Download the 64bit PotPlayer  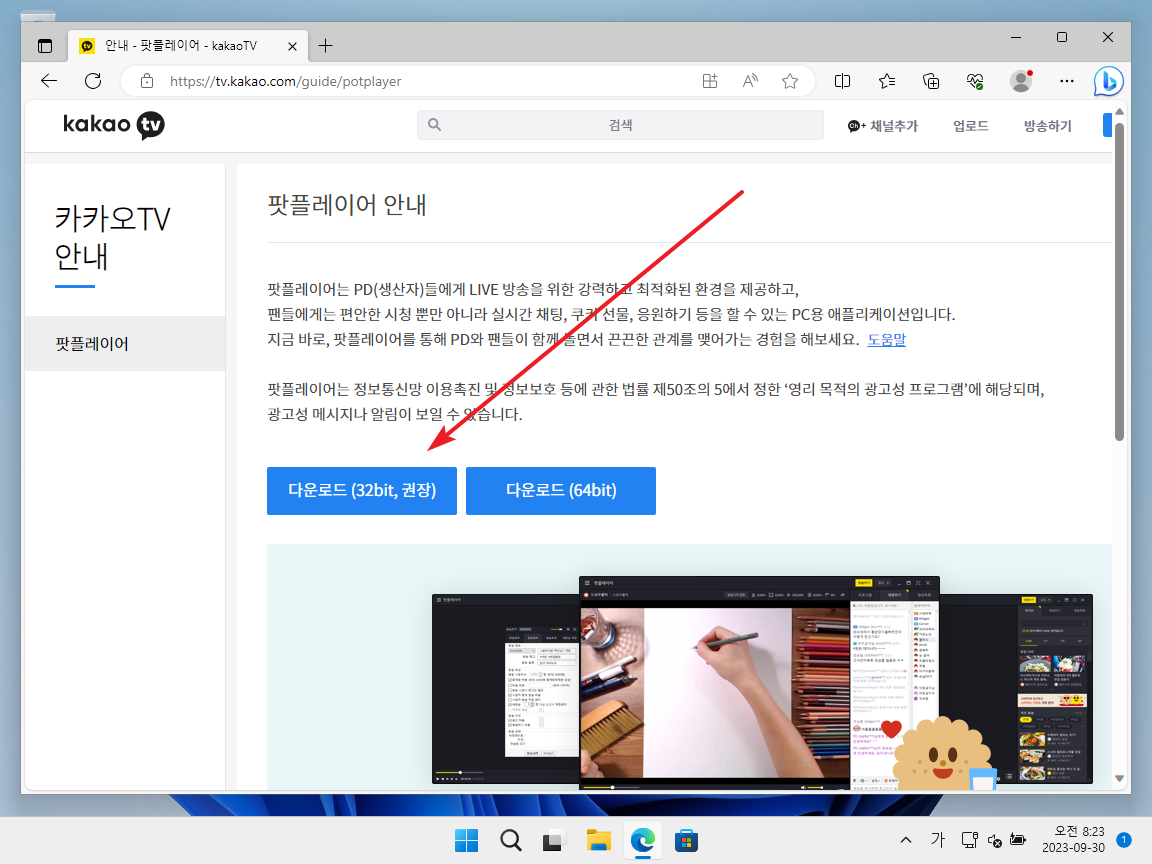click(561, 491)
